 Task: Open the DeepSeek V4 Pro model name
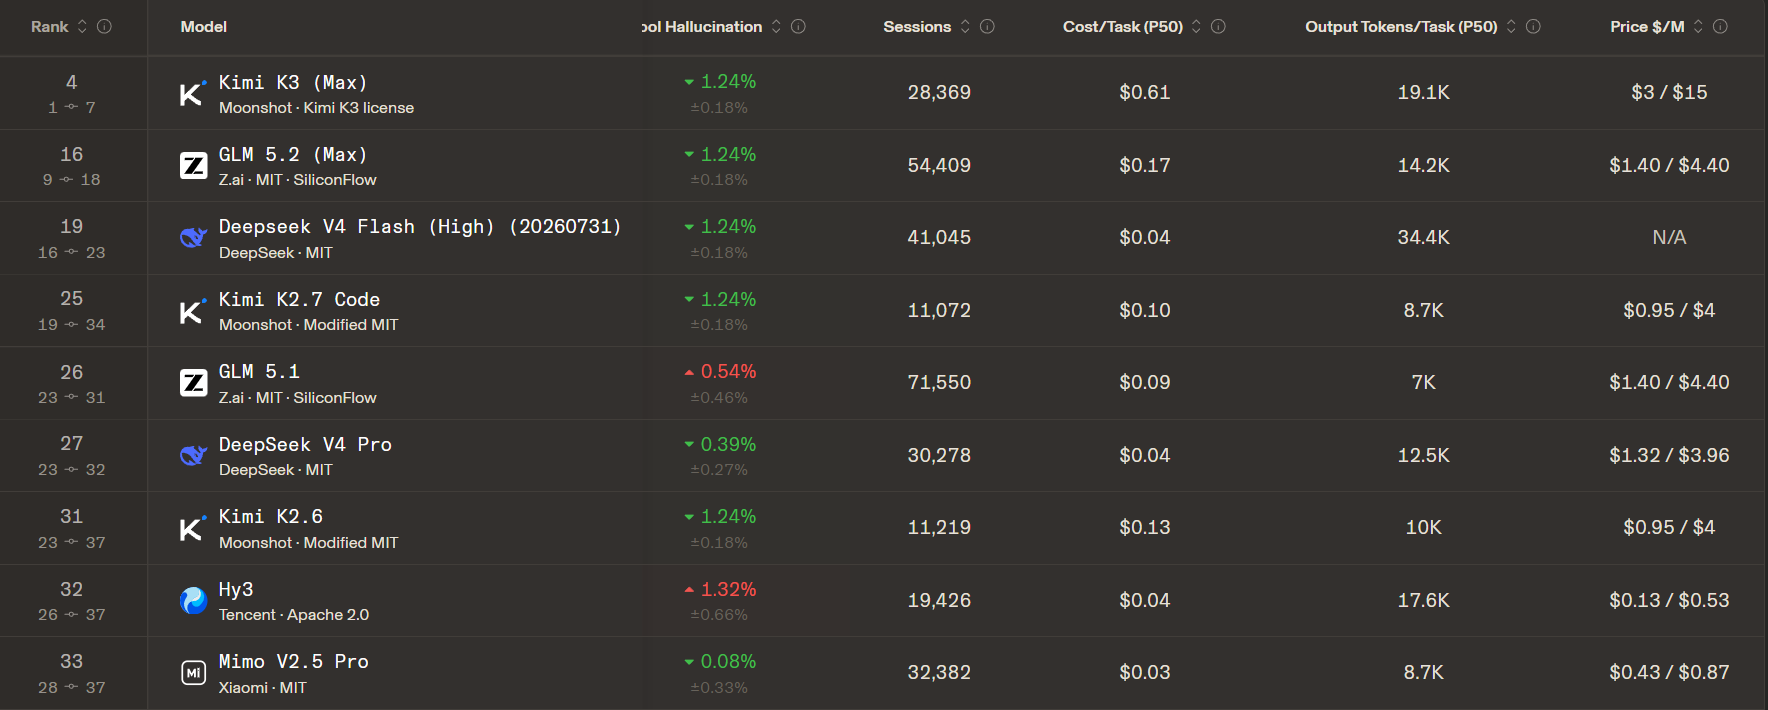coord(305,444)
